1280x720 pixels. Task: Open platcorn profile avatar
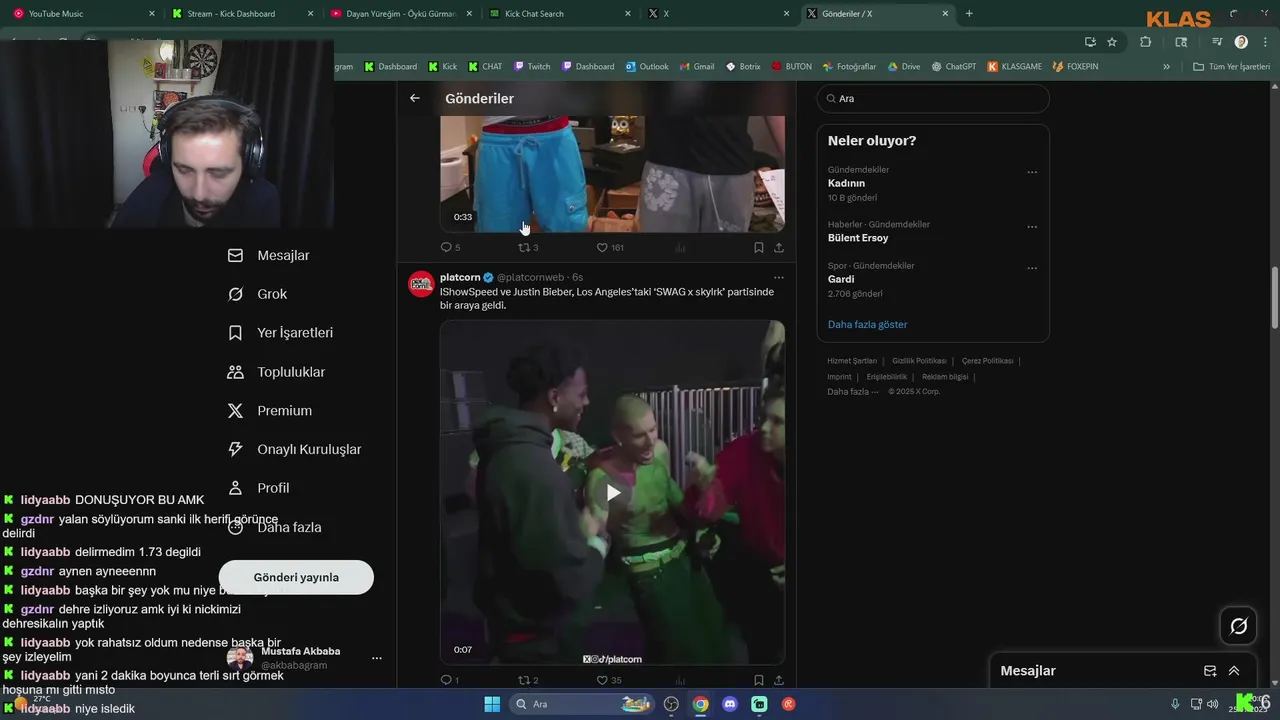[x=421, y=284]
